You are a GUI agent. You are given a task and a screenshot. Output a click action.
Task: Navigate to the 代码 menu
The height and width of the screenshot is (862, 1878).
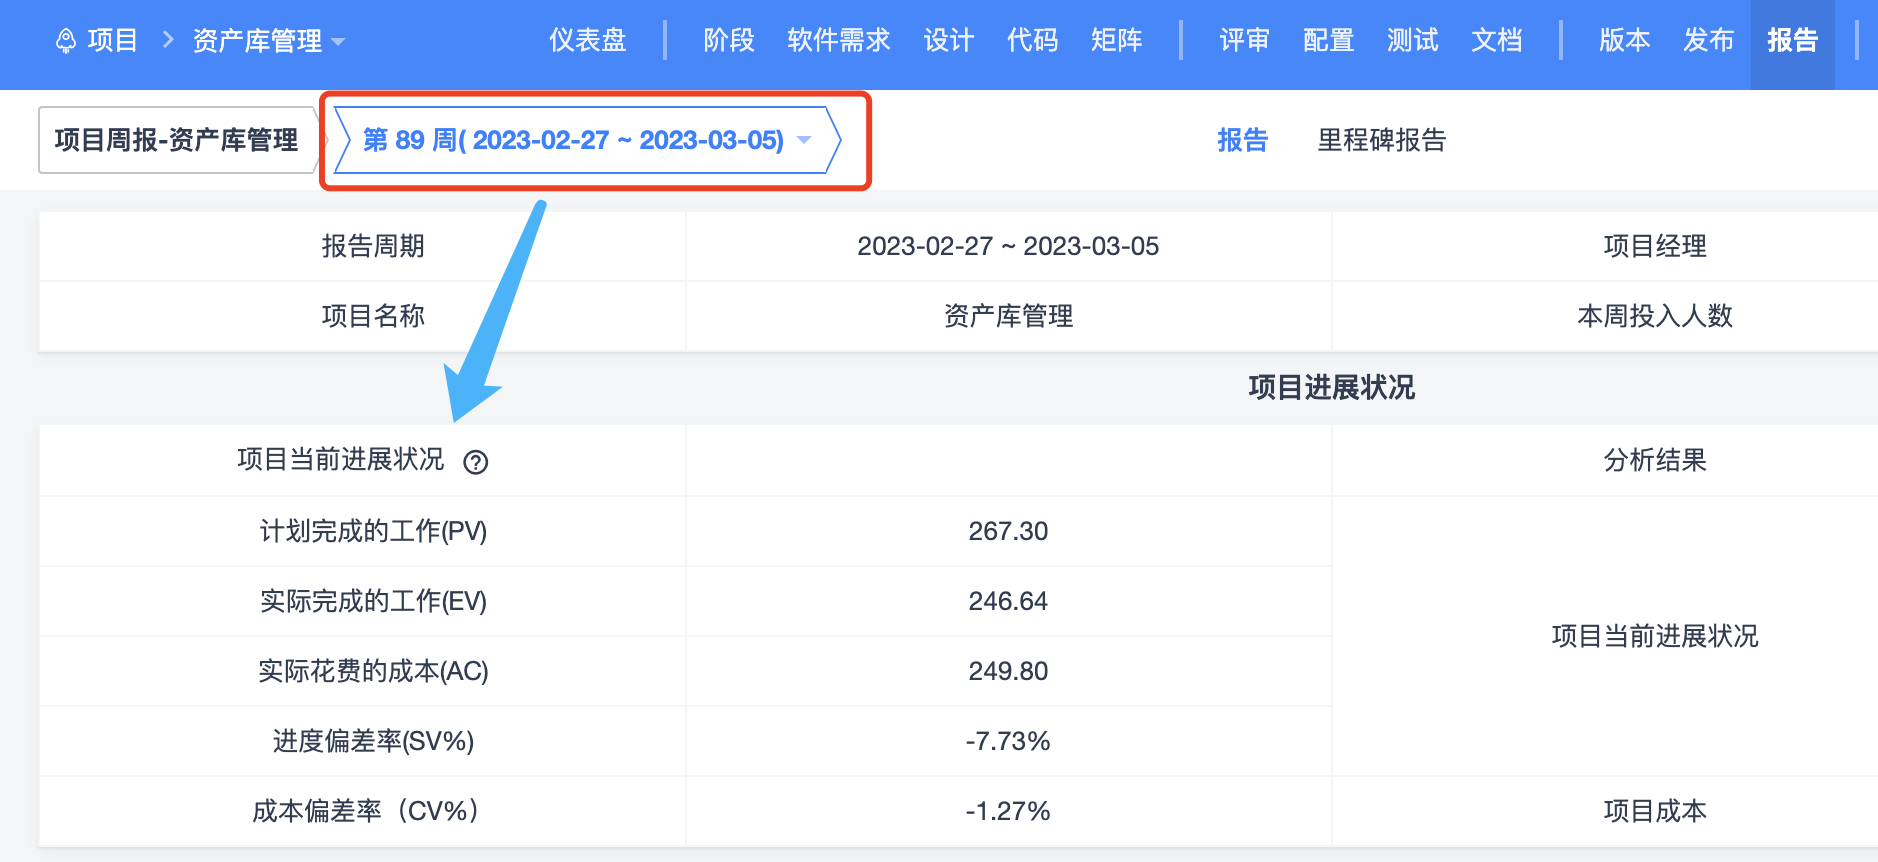[1032, 40]
